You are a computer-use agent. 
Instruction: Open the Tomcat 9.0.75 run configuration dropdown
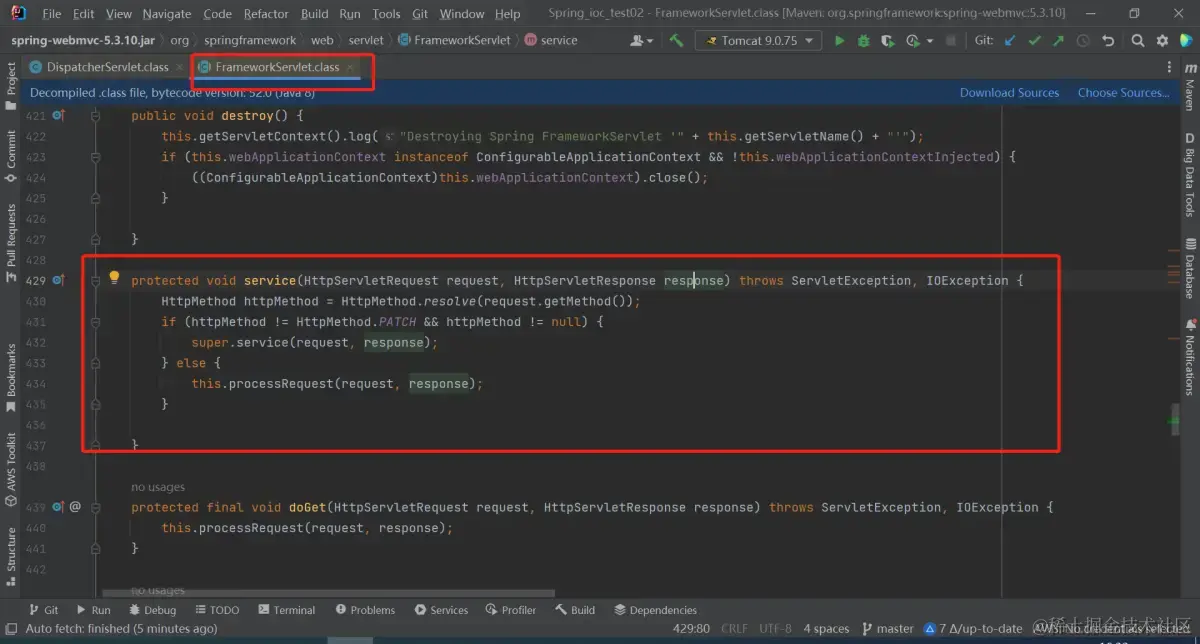(x=759, y=40)
